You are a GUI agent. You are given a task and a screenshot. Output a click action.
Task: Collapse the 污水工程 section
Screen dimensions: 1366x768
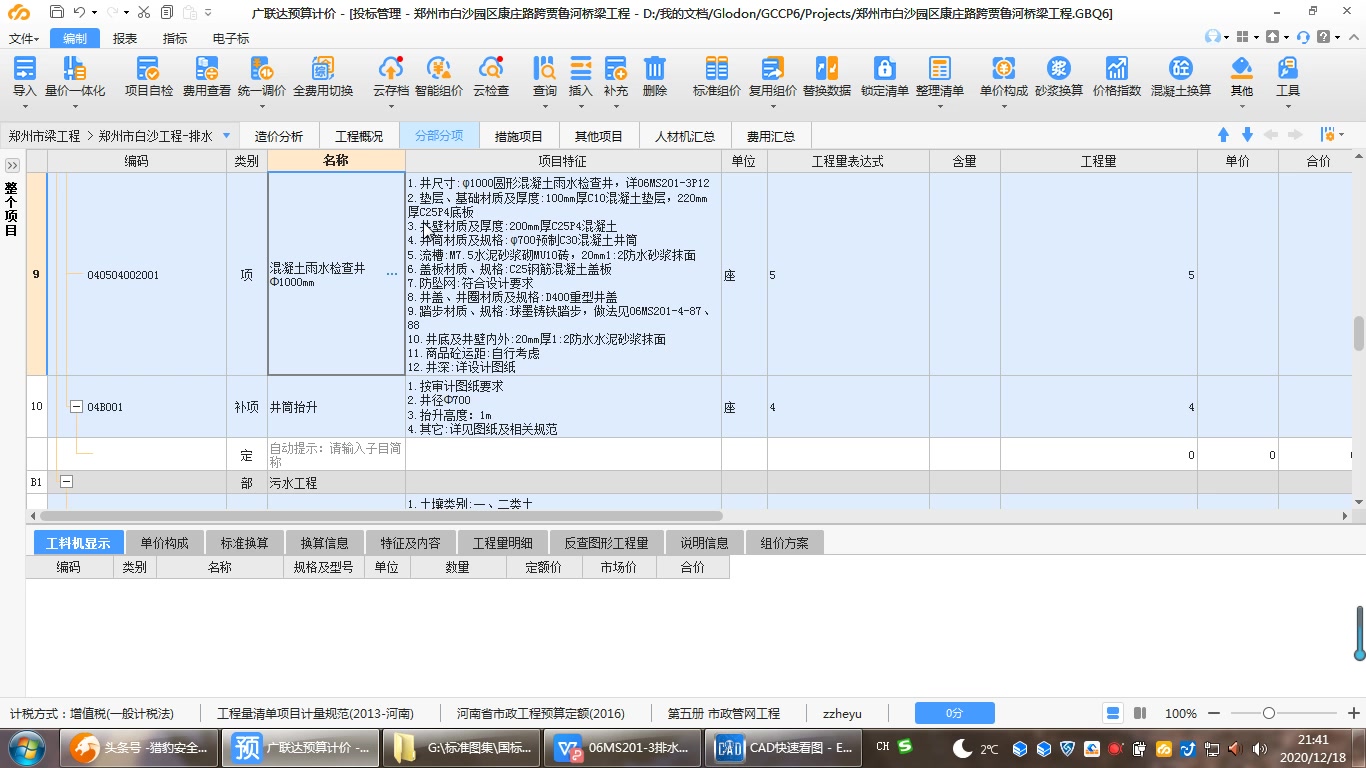click(x=67, y=482)
